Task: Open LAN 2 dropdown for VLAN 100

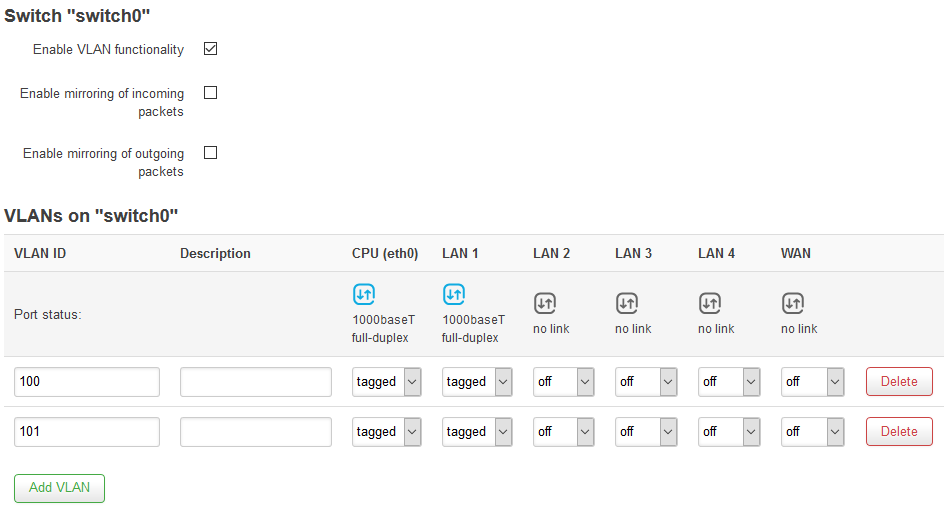Action: click(x=563, y=382)
